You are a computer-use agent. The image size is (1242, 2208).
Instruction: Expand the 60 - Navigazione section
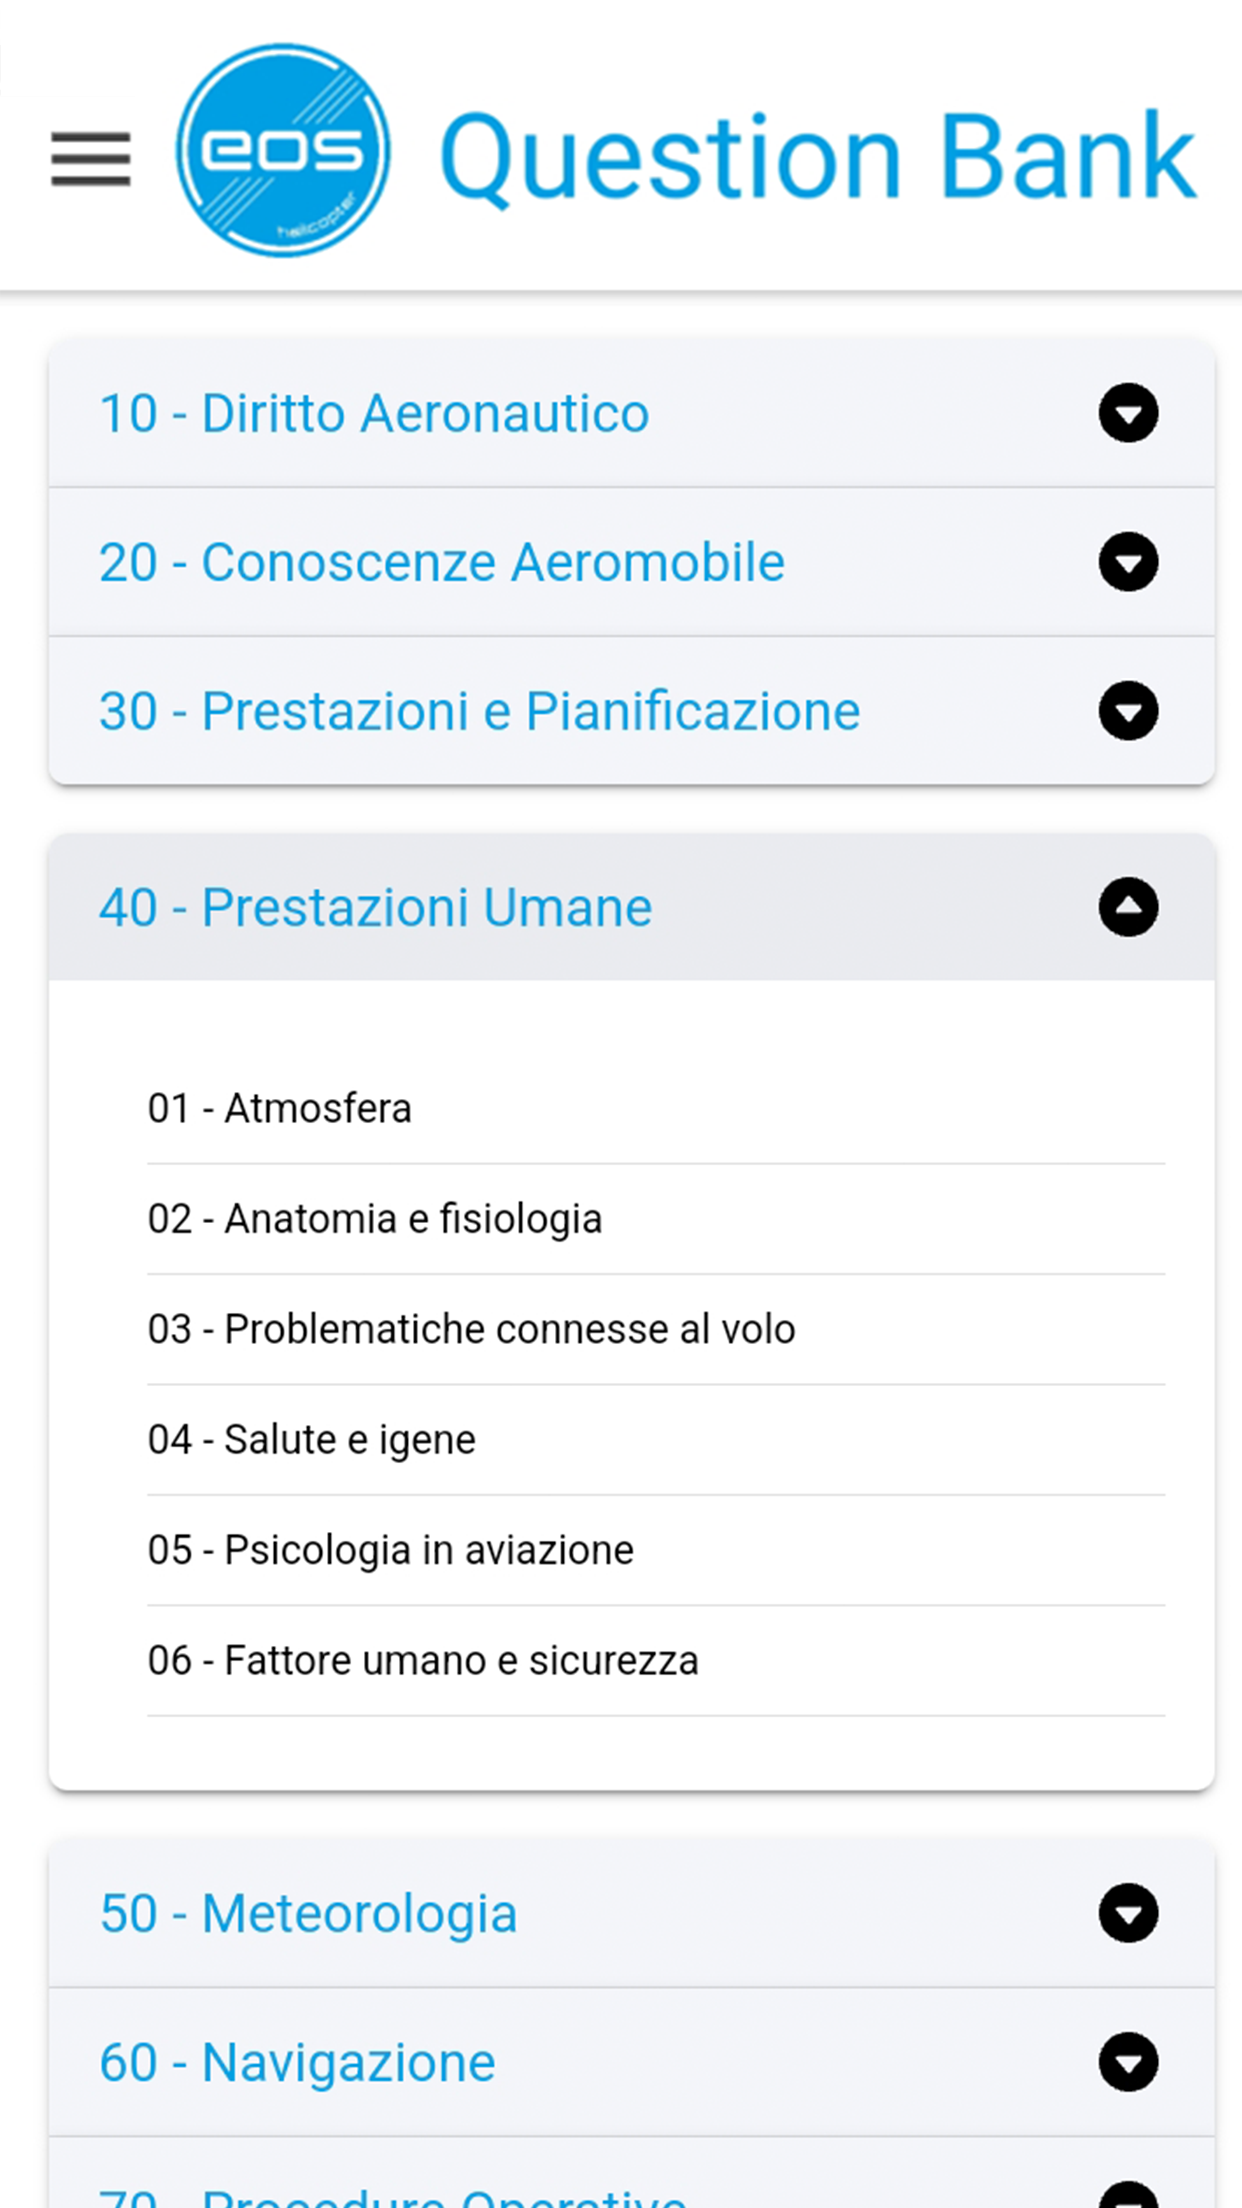[631, 2062]
